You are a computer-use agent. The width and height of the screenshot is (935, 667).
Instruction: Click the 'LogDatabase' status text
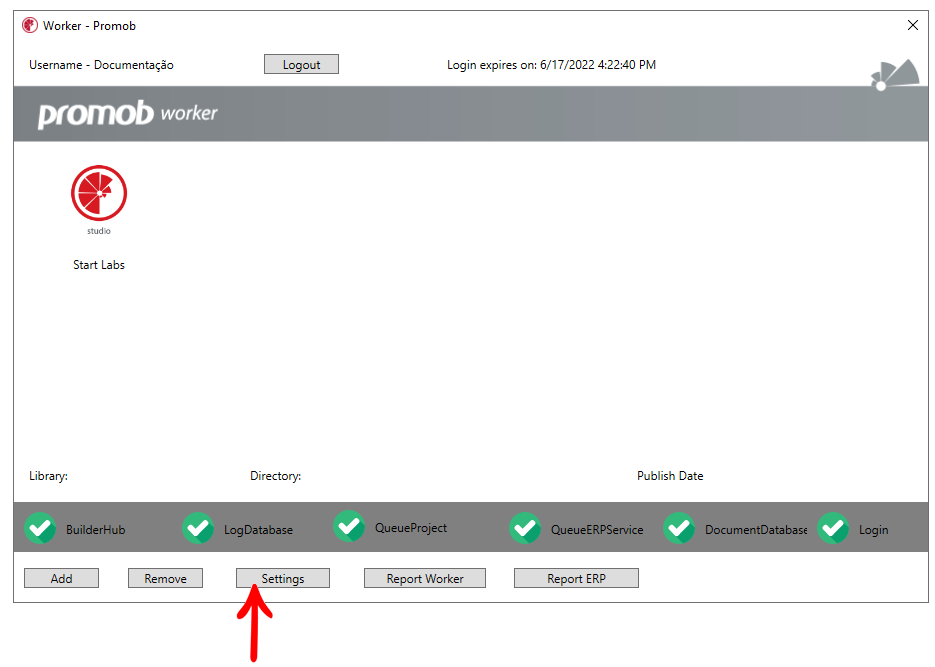coord(258,529)
